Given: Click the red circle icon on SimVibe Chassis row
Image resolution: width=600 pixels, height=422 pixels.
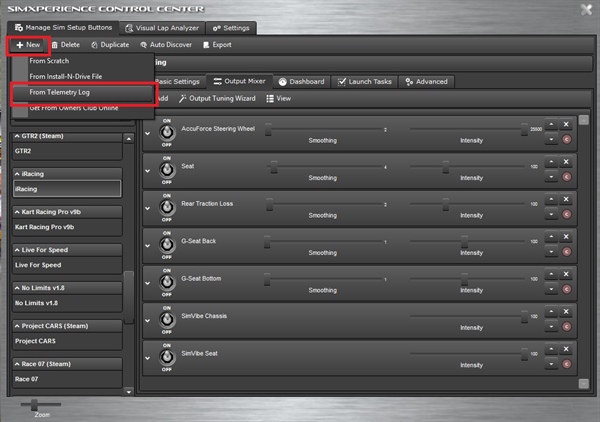Looking at the screenshot, I should (567, 327).
